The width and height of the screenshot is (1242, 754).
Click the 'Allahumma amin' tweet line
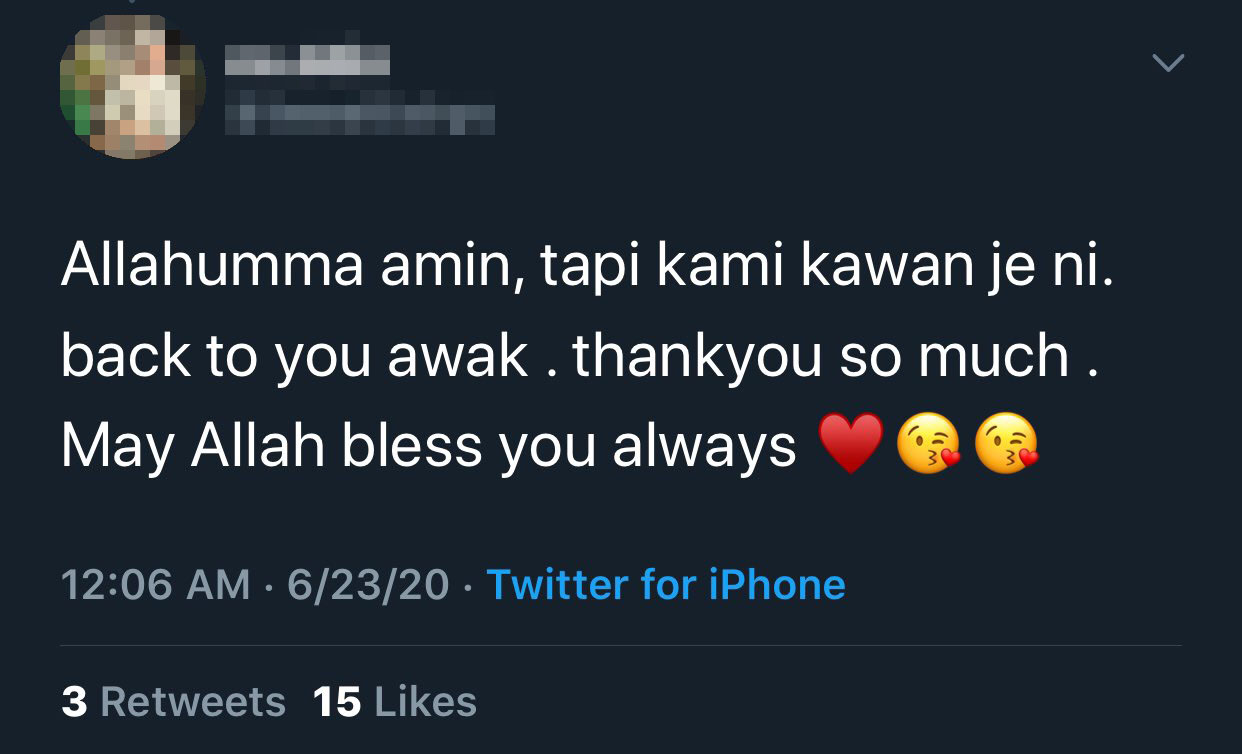coord(586,266)
